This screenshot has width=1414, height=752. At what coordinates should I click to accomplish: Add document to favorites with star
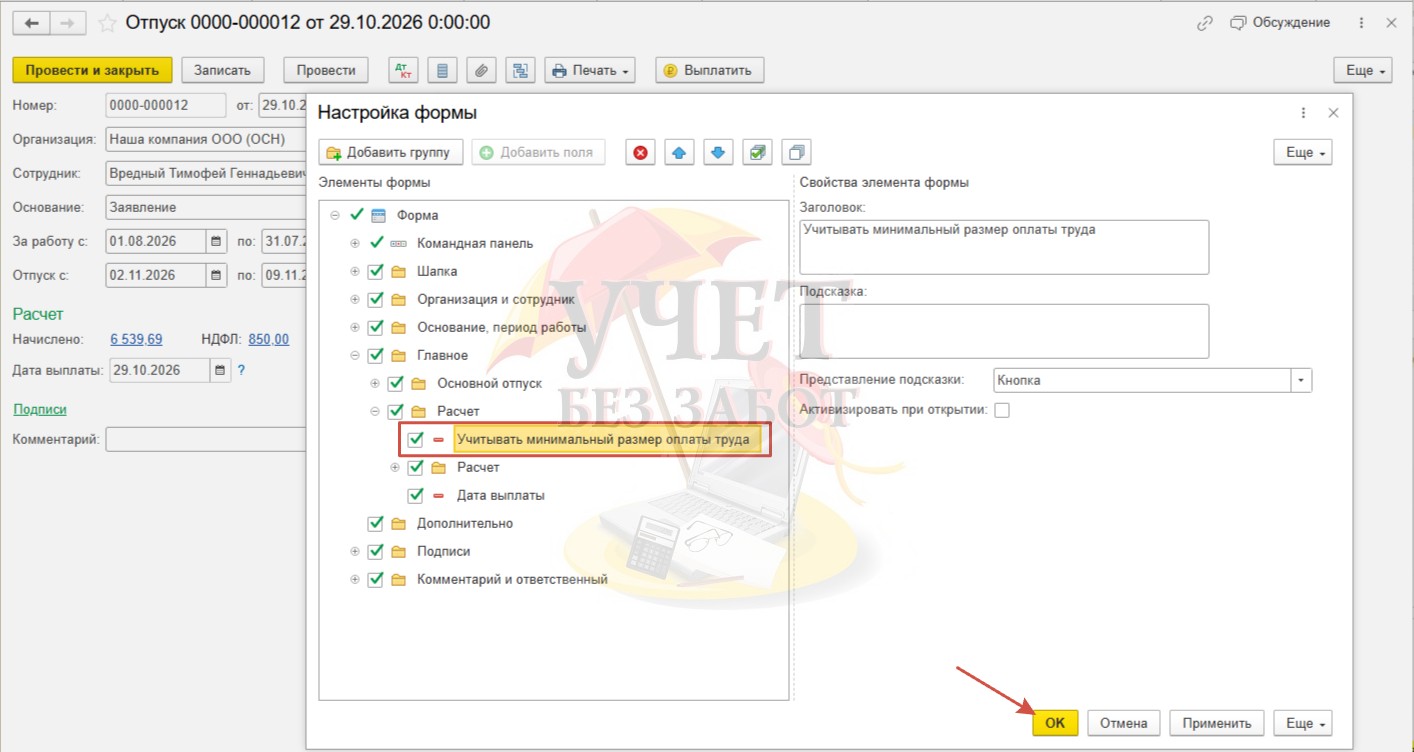pos(108,22)
